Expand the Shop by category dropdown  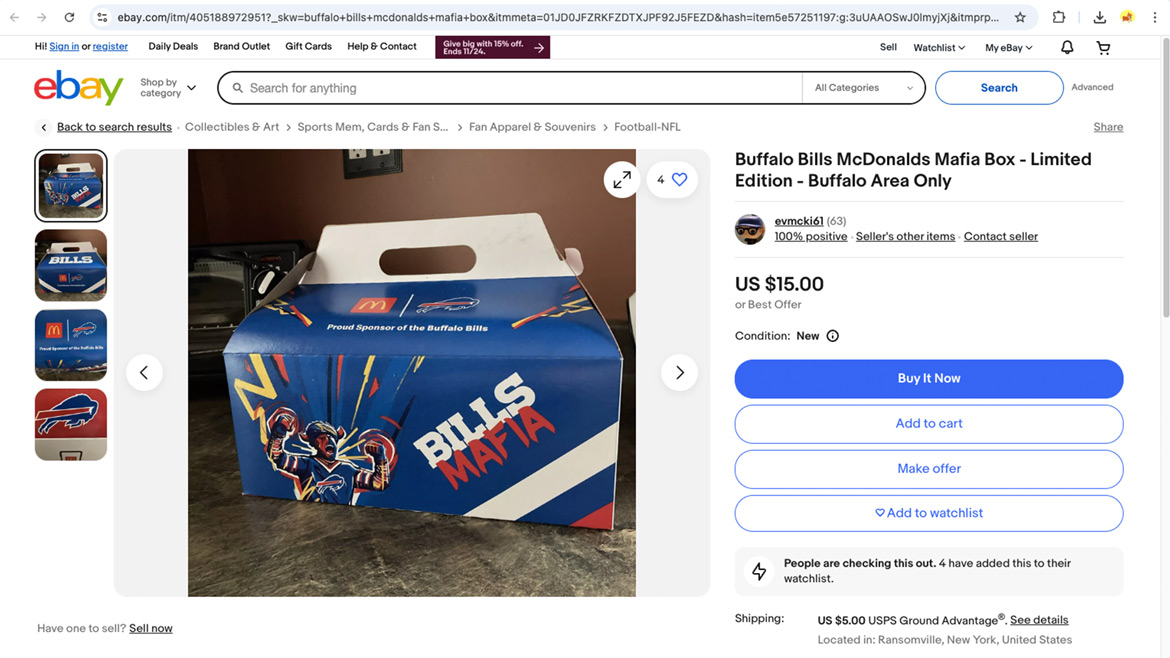(x=168, y=88)
